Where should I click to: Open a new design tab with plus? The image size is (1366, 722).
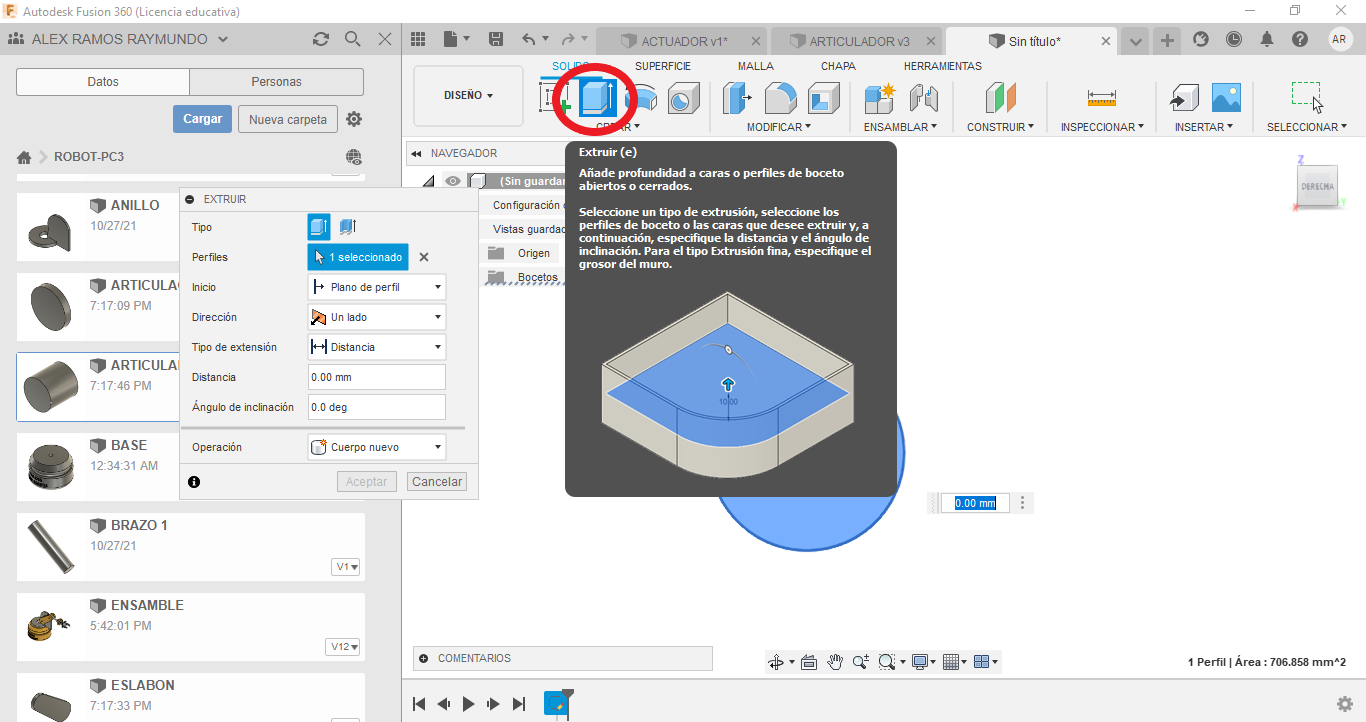coord(1167,41)
